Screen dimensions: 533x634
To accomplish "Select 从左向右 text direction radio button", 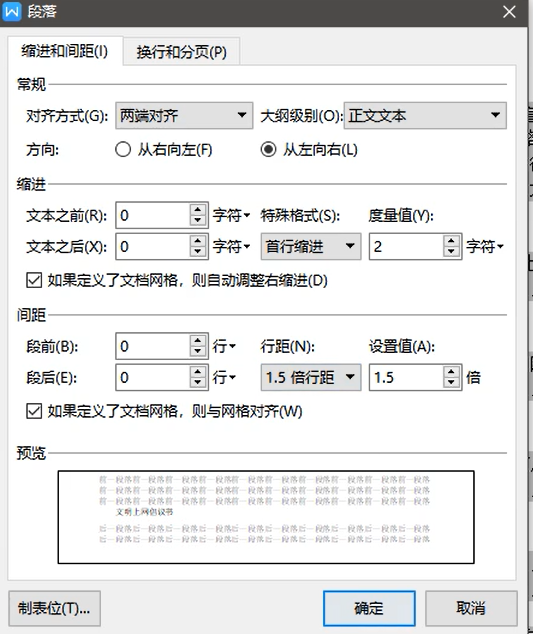I will point(268,150).
